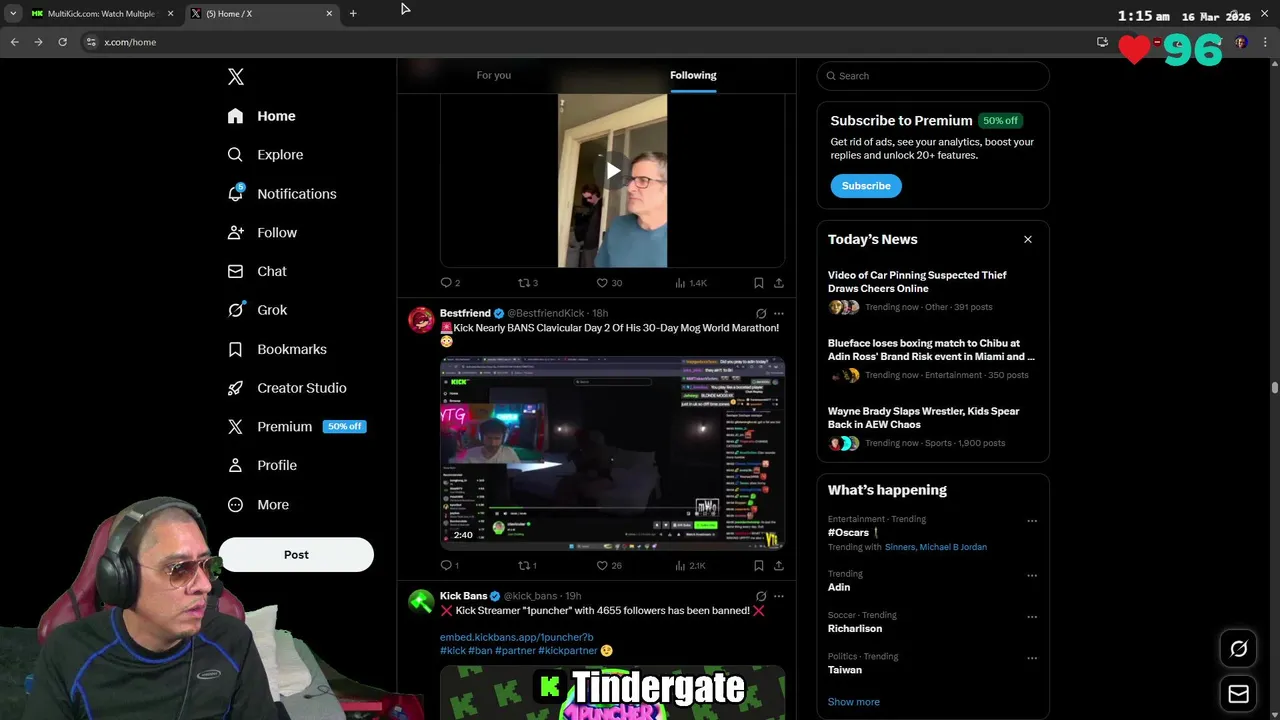Open the Follow page in the sidebar
The image size is (1280, 720).
click(x=263, y=233)
